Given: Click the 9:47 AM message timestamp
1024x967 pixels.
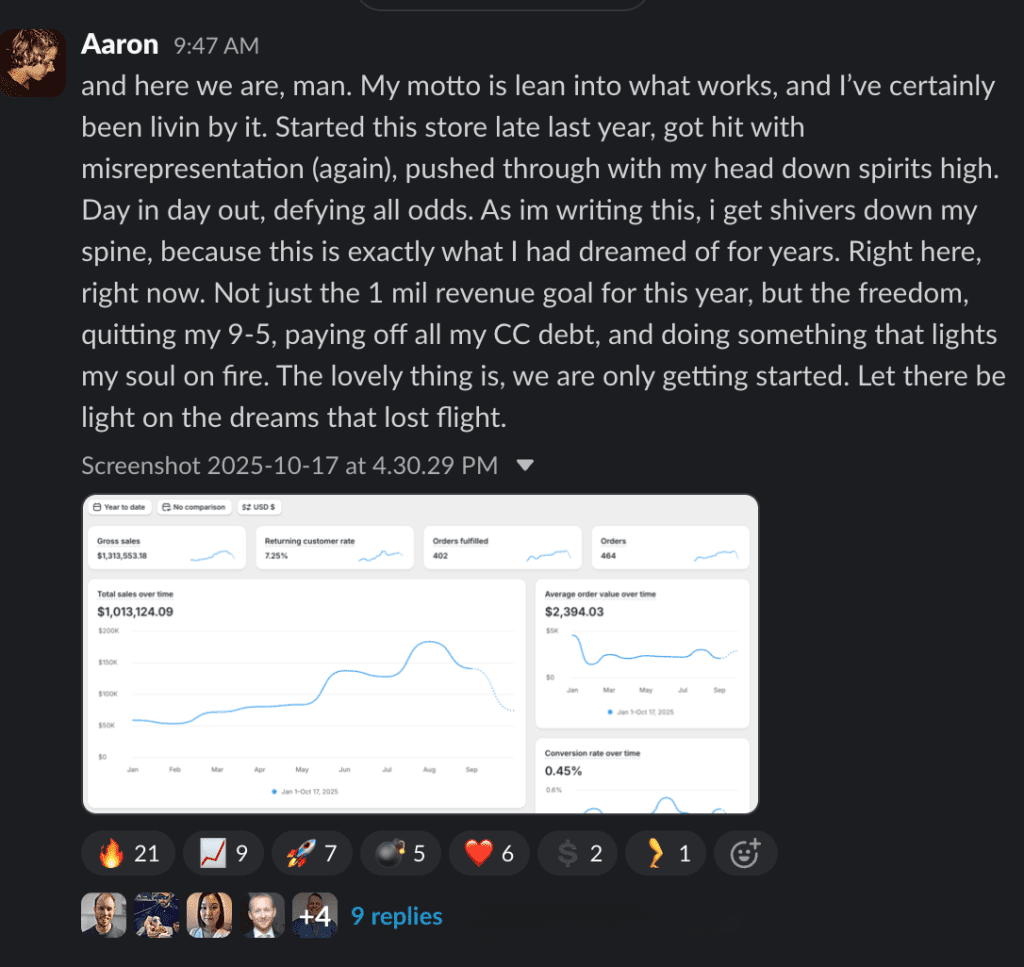Looking at the screenshot, I should (x=216, y=46).
